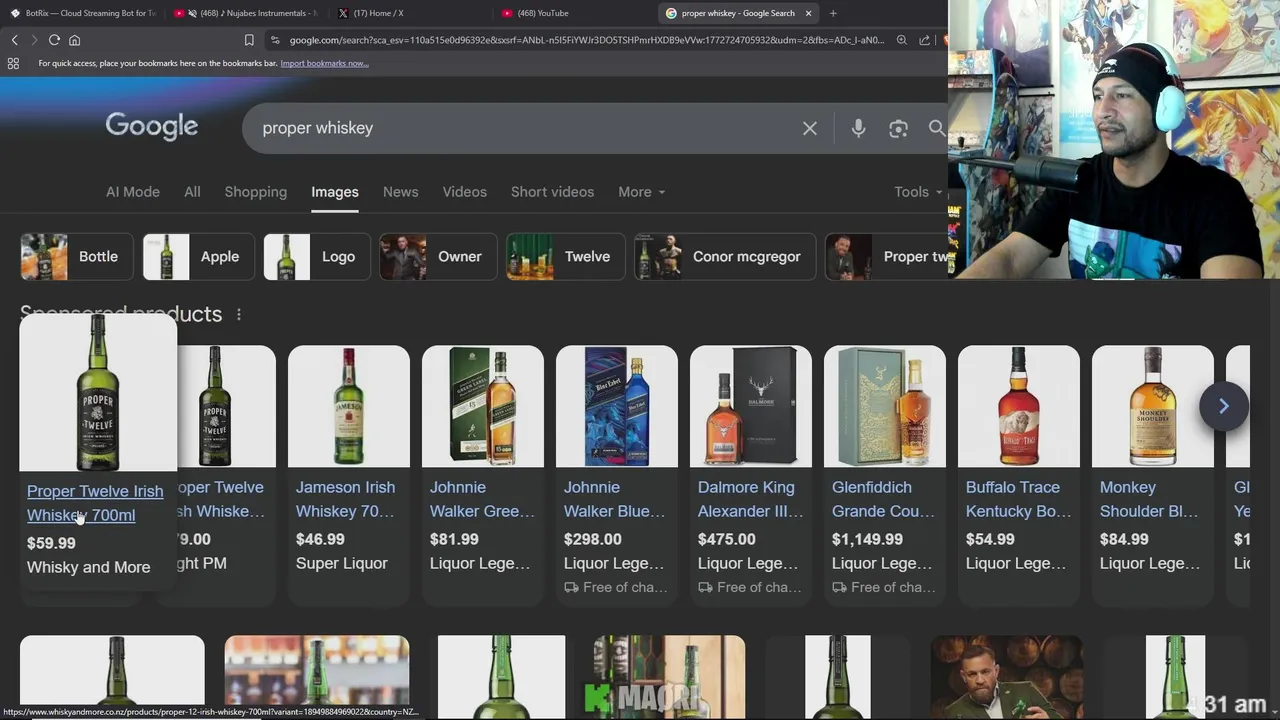Open Jameson Irish Whiskey product link
This screenshot has height=720, width=1280.
[345, 499]
